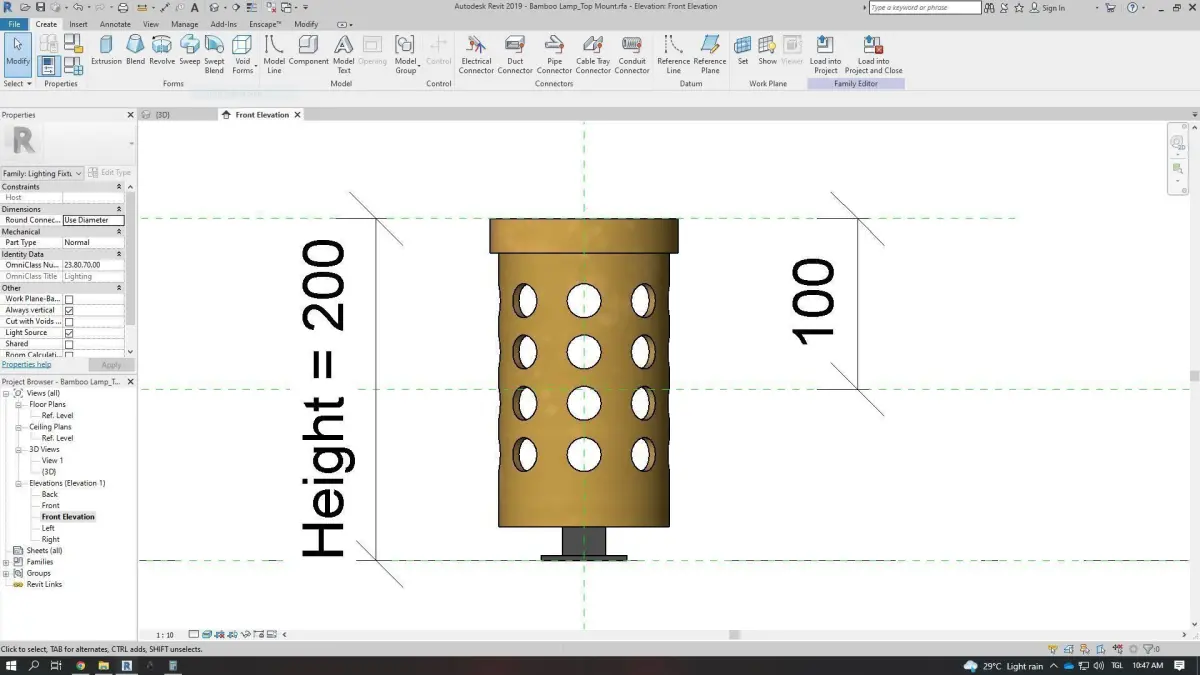Open File Explorer from the taskbar
1200x675 pixels.
coord(103,665)
